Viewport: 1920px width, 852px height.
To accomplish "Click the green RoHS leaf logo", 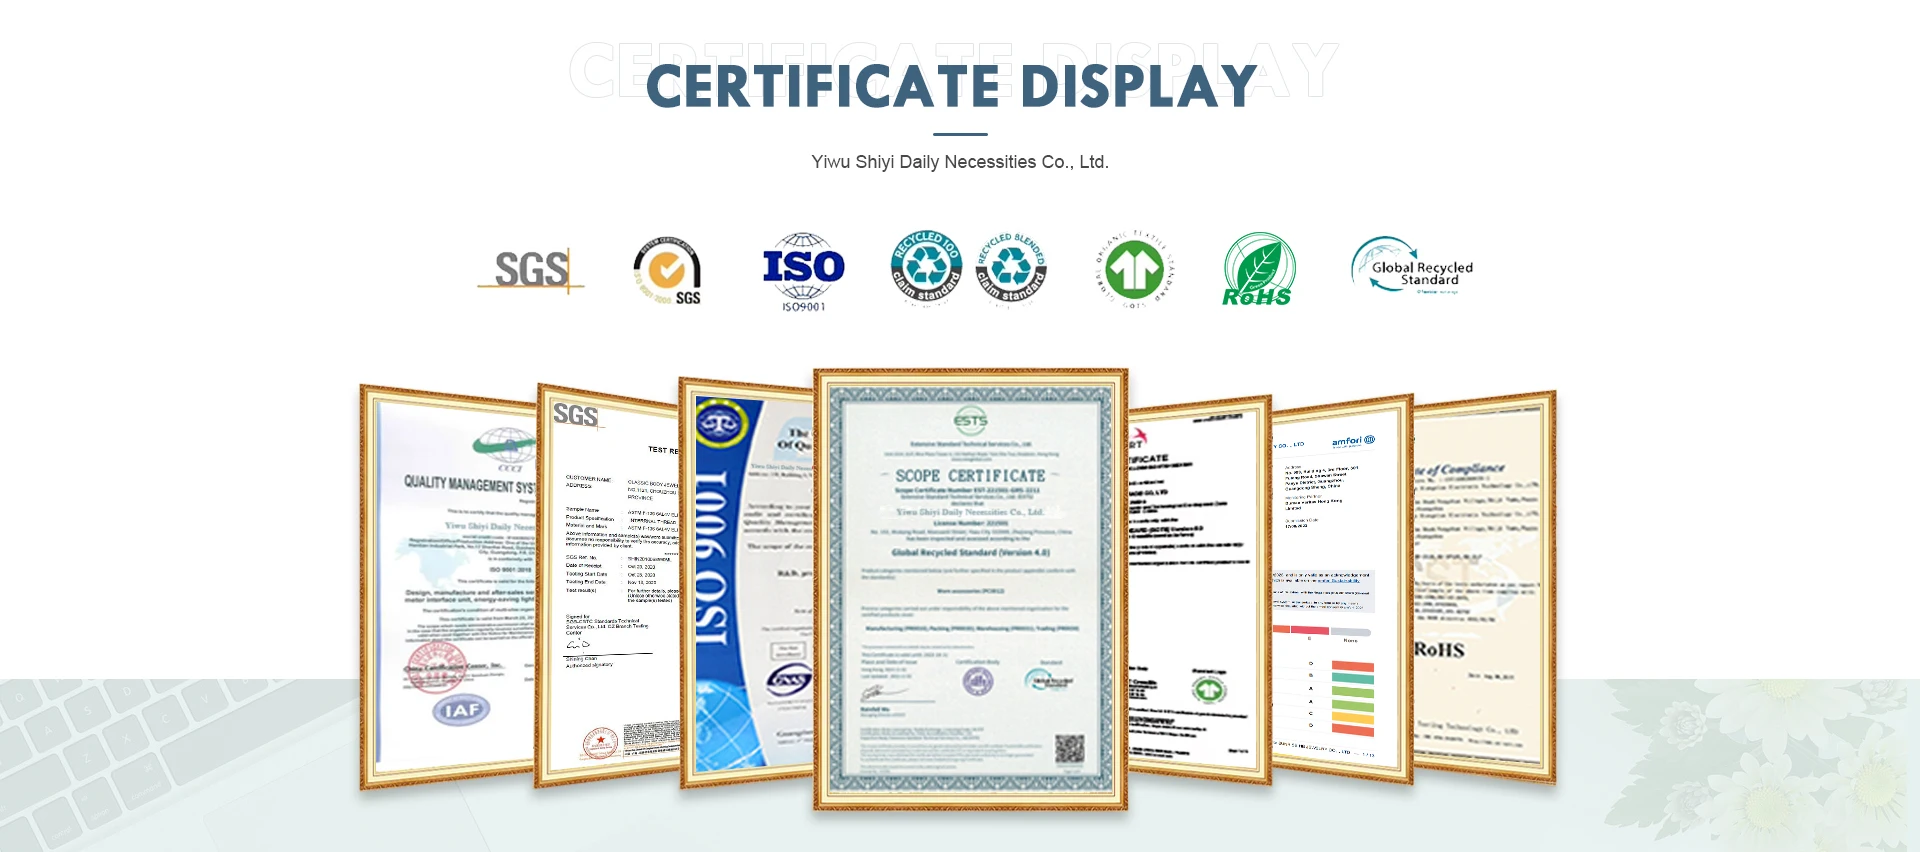I will point(1259,270).
